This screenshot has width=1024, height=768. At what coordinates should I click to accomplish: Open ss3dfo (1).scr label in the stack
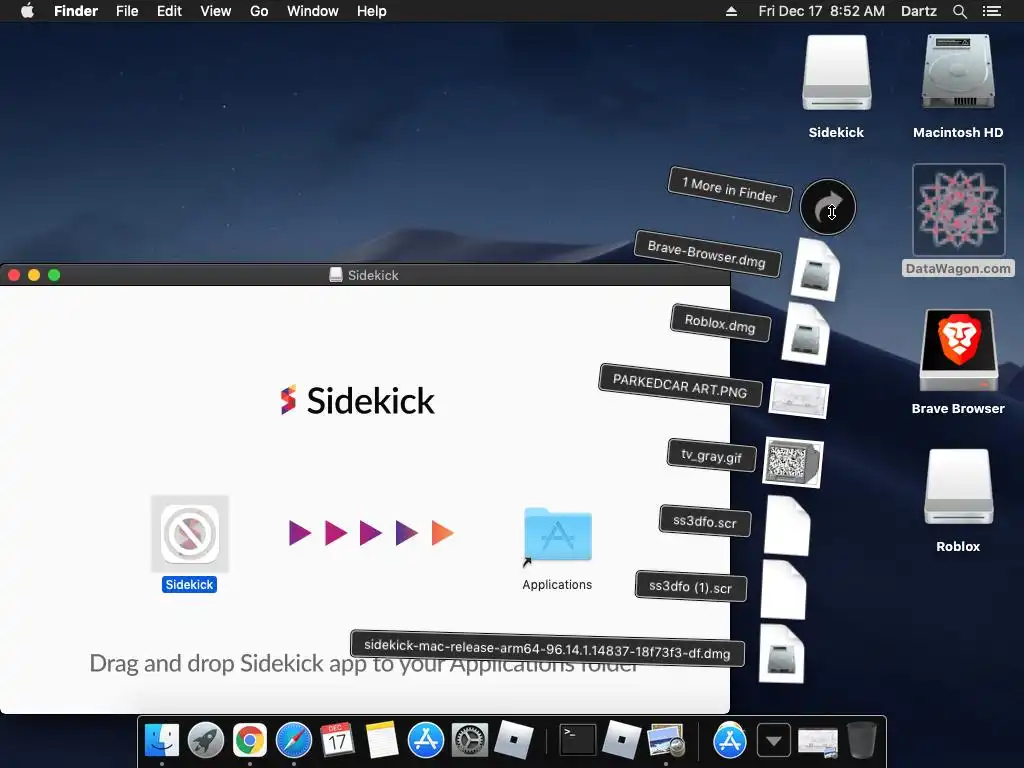[690, 586]
